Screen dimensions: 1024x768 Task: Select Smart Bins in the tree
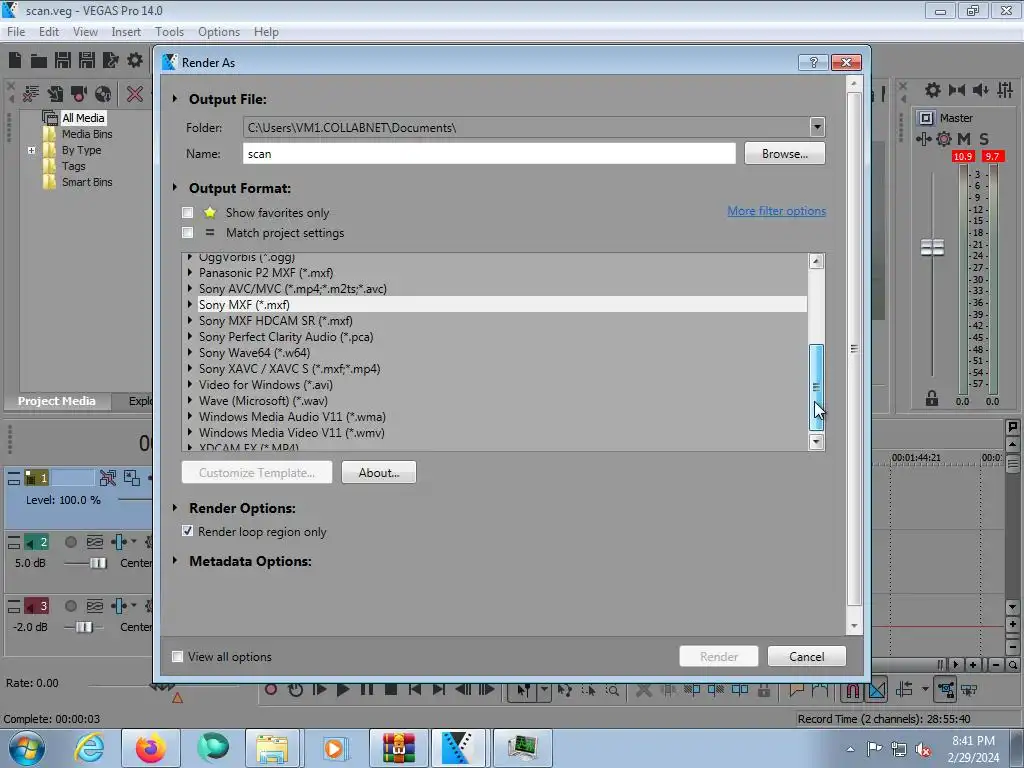(87, 182)
